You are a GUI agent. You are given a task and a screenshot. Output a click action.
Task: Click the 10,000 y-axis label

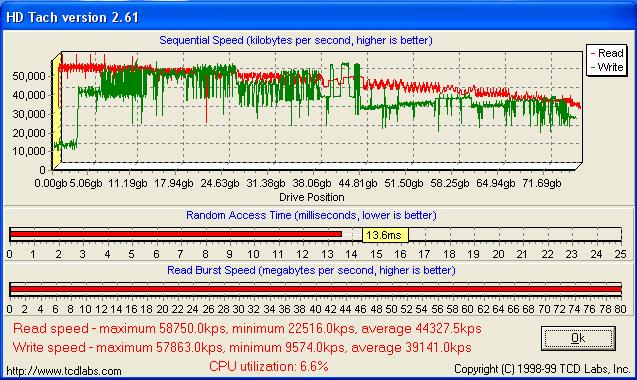click(29, 151)
